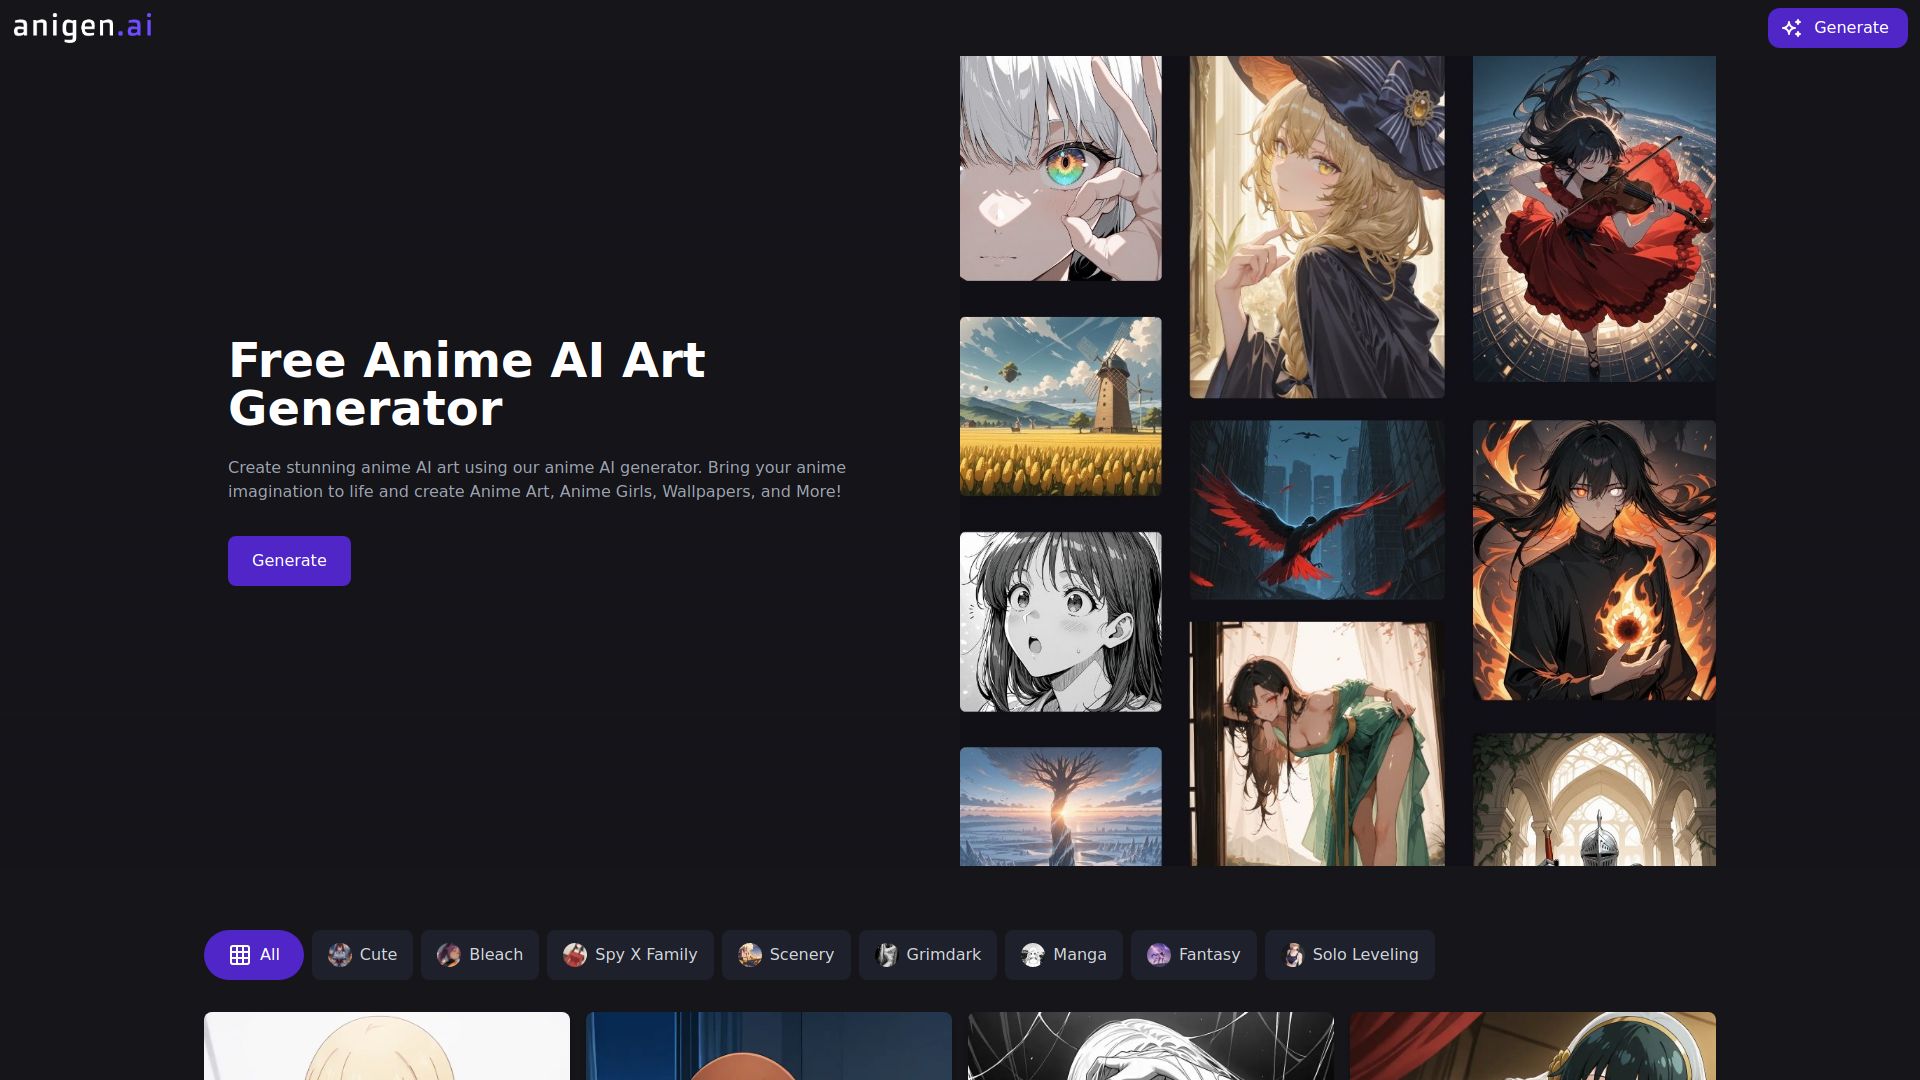The height and width of the screenshot is (1080, 1920).
Task: View the fire-wielding dark-haired character image
Action: click(1594, 560)
